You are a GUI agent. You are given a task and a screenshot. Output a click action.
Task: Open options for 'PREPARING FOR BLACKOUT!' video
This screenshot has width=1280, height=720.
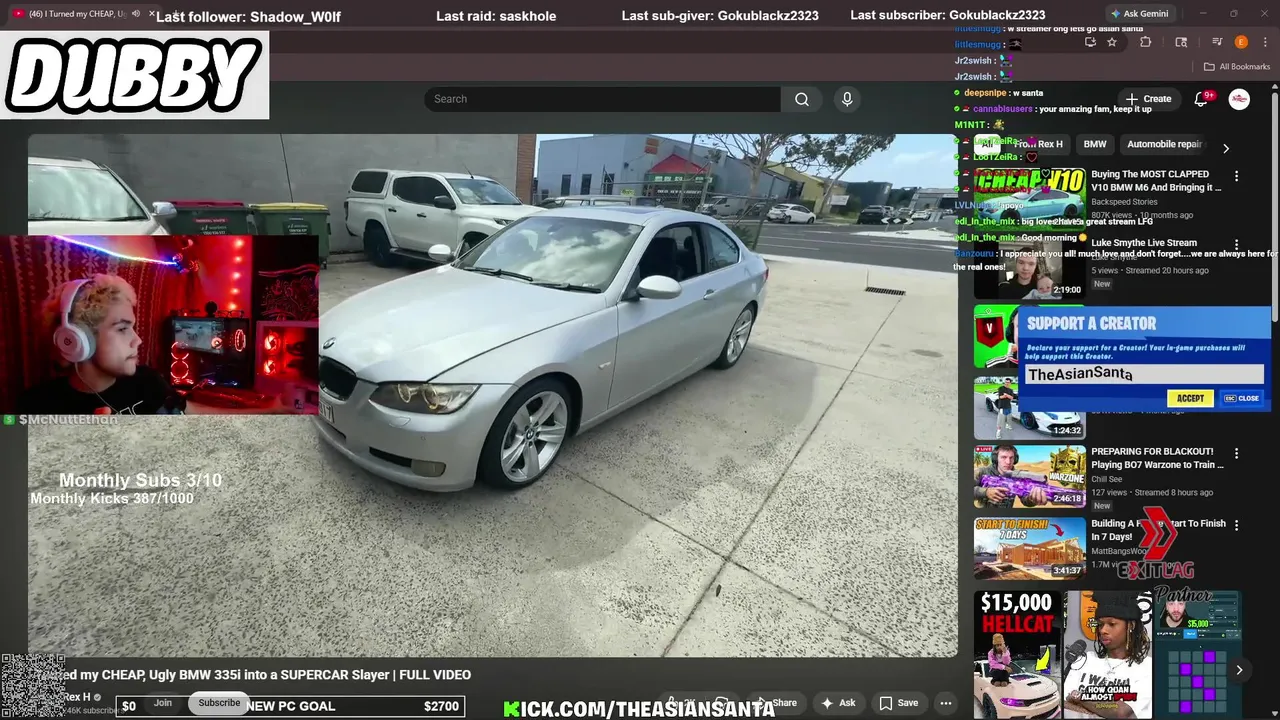click(x=1236, y=453)
